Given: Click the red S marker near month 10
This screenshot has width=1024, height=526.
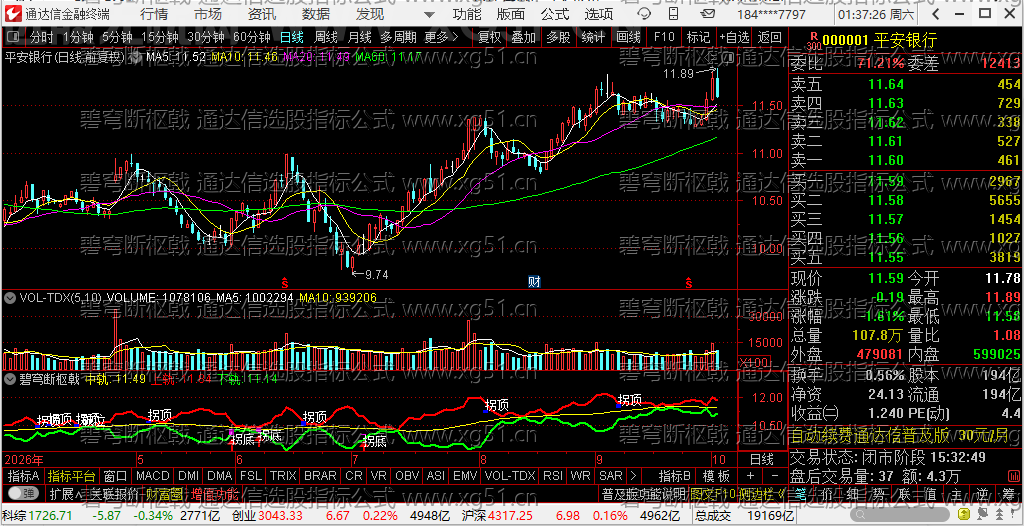Looking at the screenshot, I should click(688, 283).
